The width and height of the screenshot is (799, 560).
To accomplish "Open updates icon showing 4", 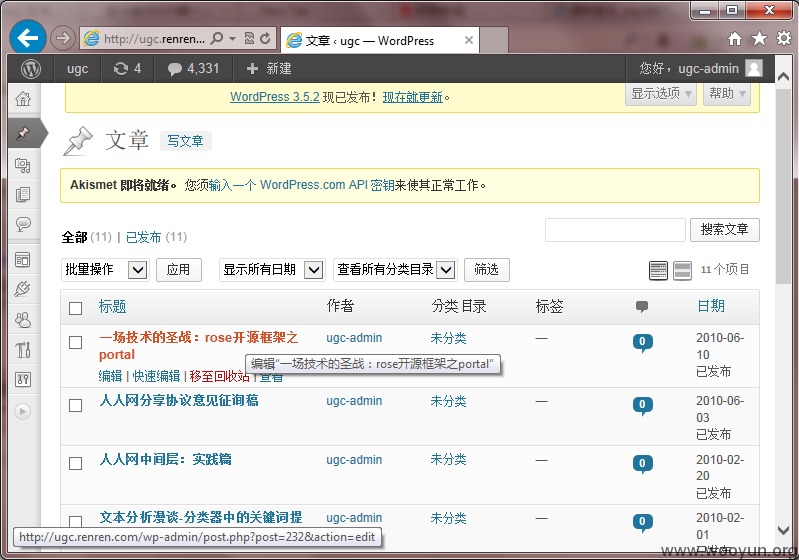I will point(127,68).
